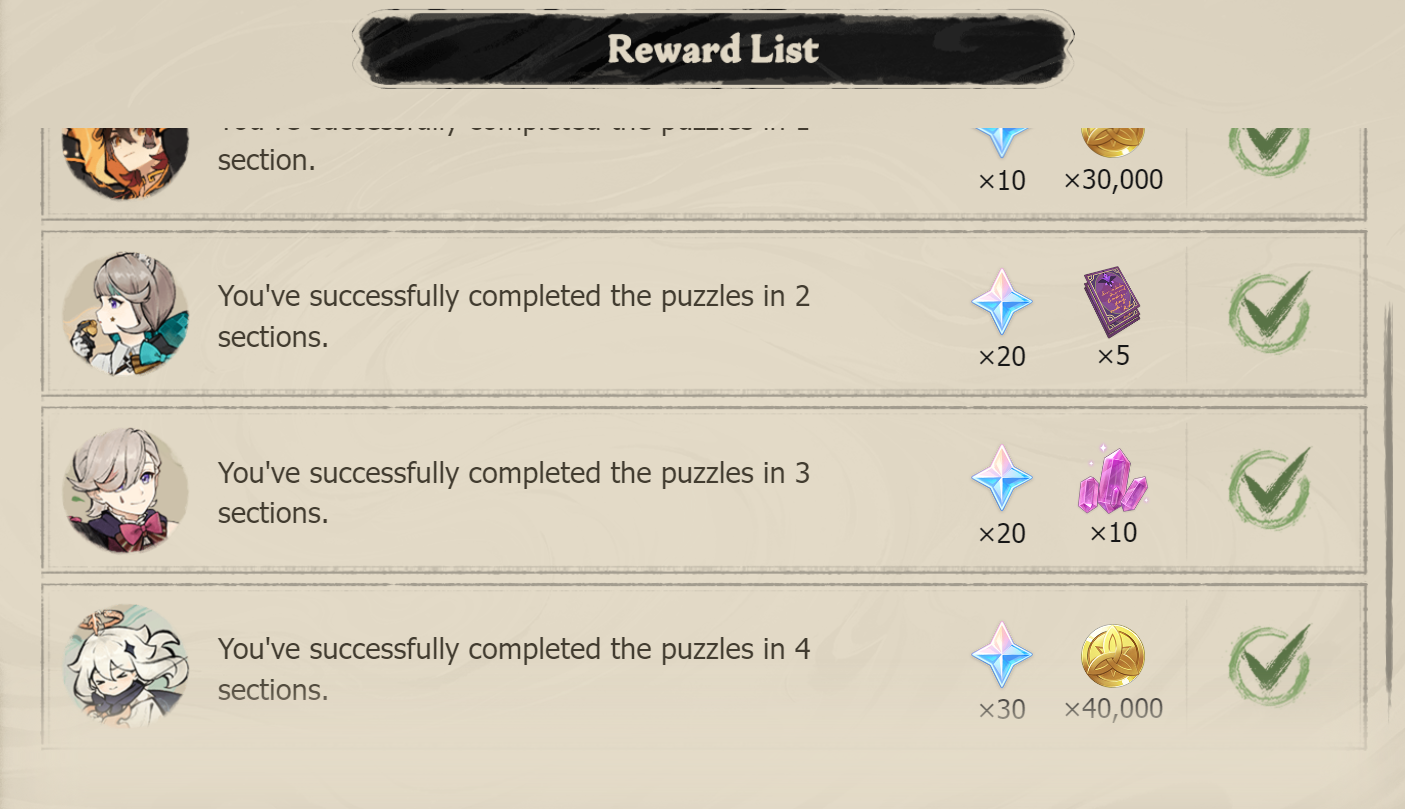This screenshot has height=809, width=1405.
Task: Click the partially visible top row checkmark
Action: (1269, 150)
